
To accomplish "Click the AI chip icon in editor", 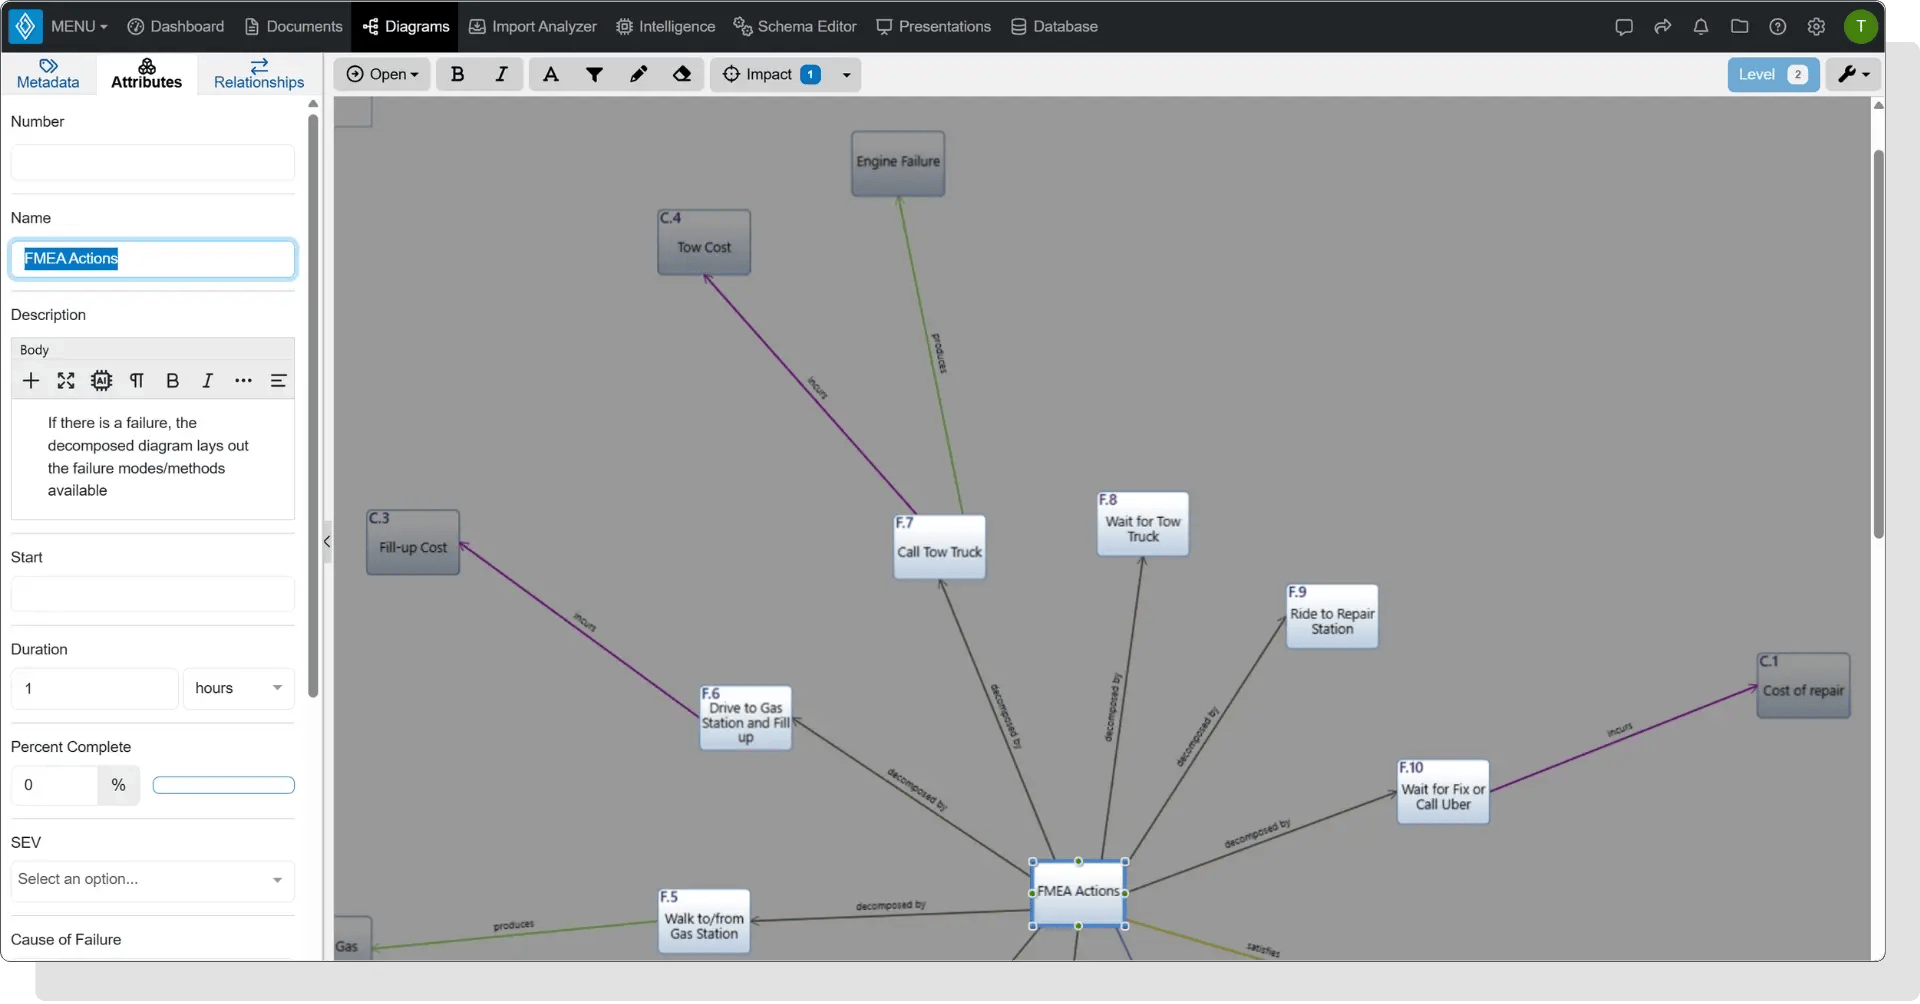I will pos(102,381).
